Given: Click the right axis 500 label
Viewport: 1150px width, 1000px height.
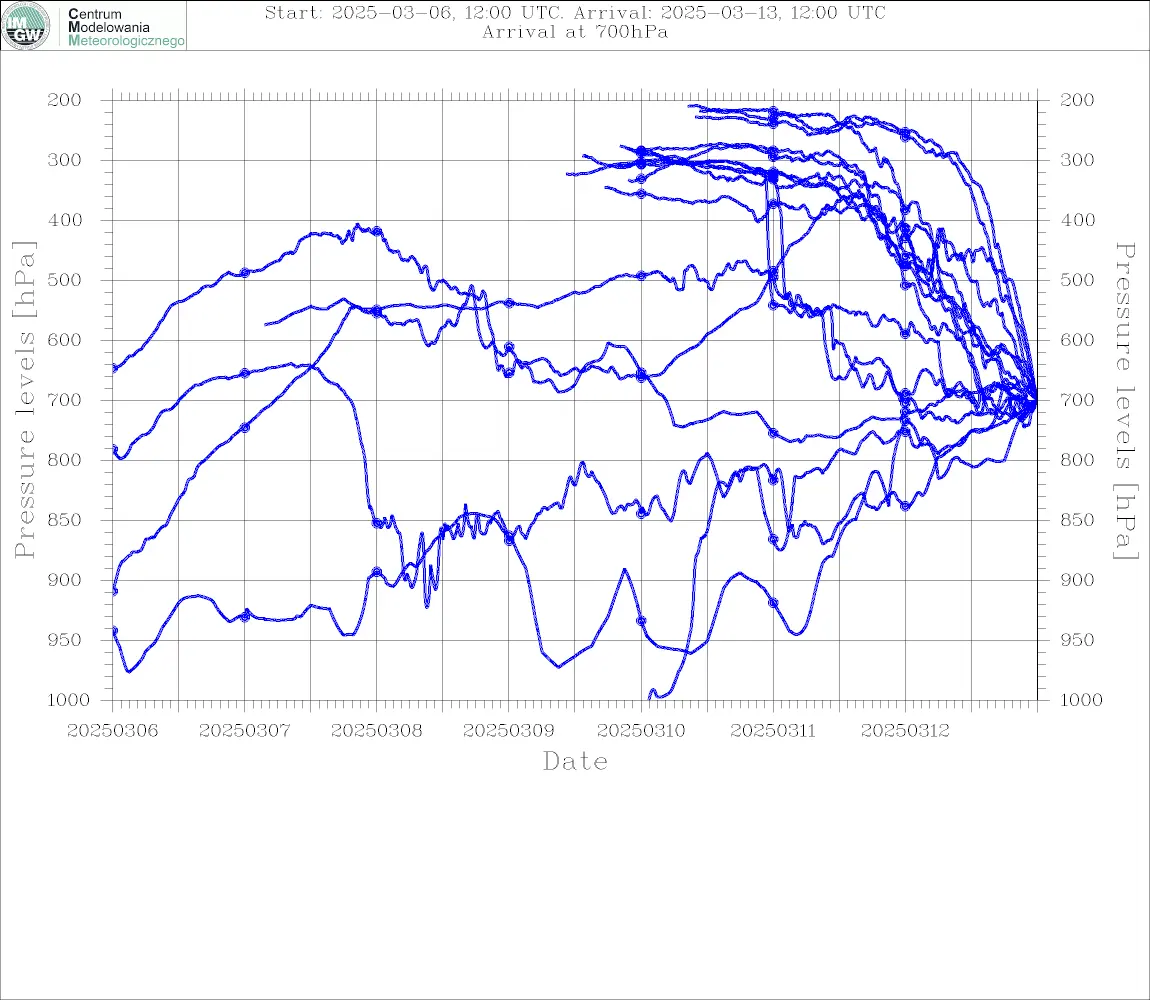Looking at the screenshot, I should point(1077,280).
